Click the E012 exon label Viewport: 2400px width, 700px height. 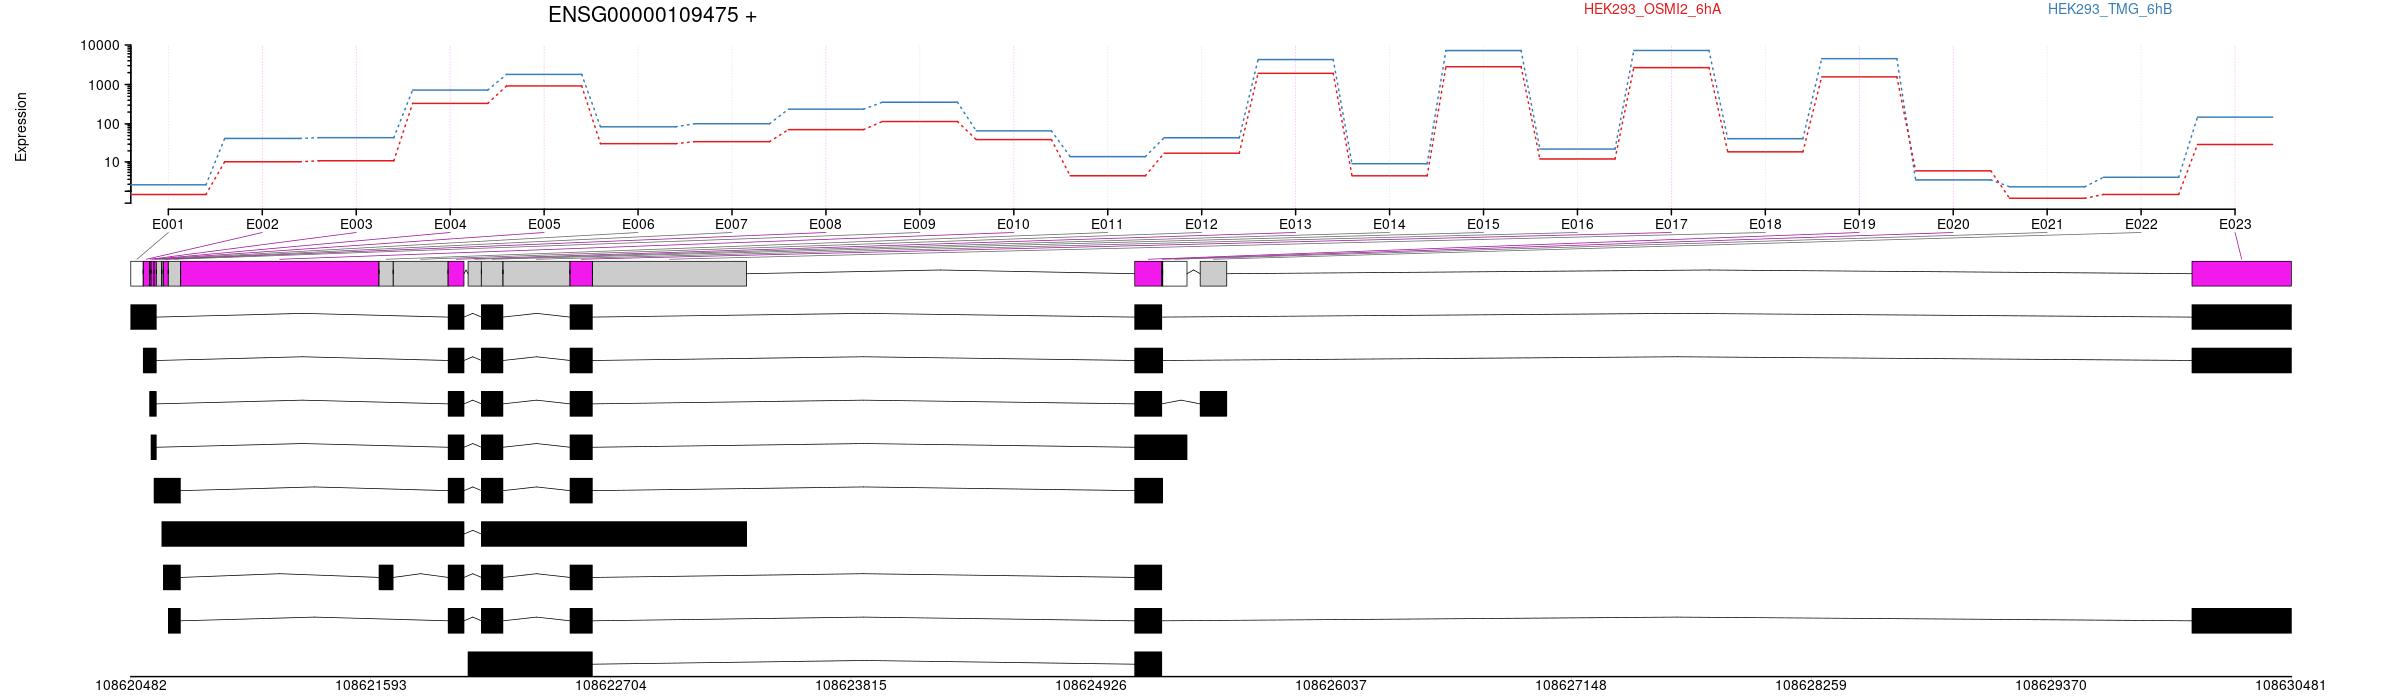coord(1201,224)
